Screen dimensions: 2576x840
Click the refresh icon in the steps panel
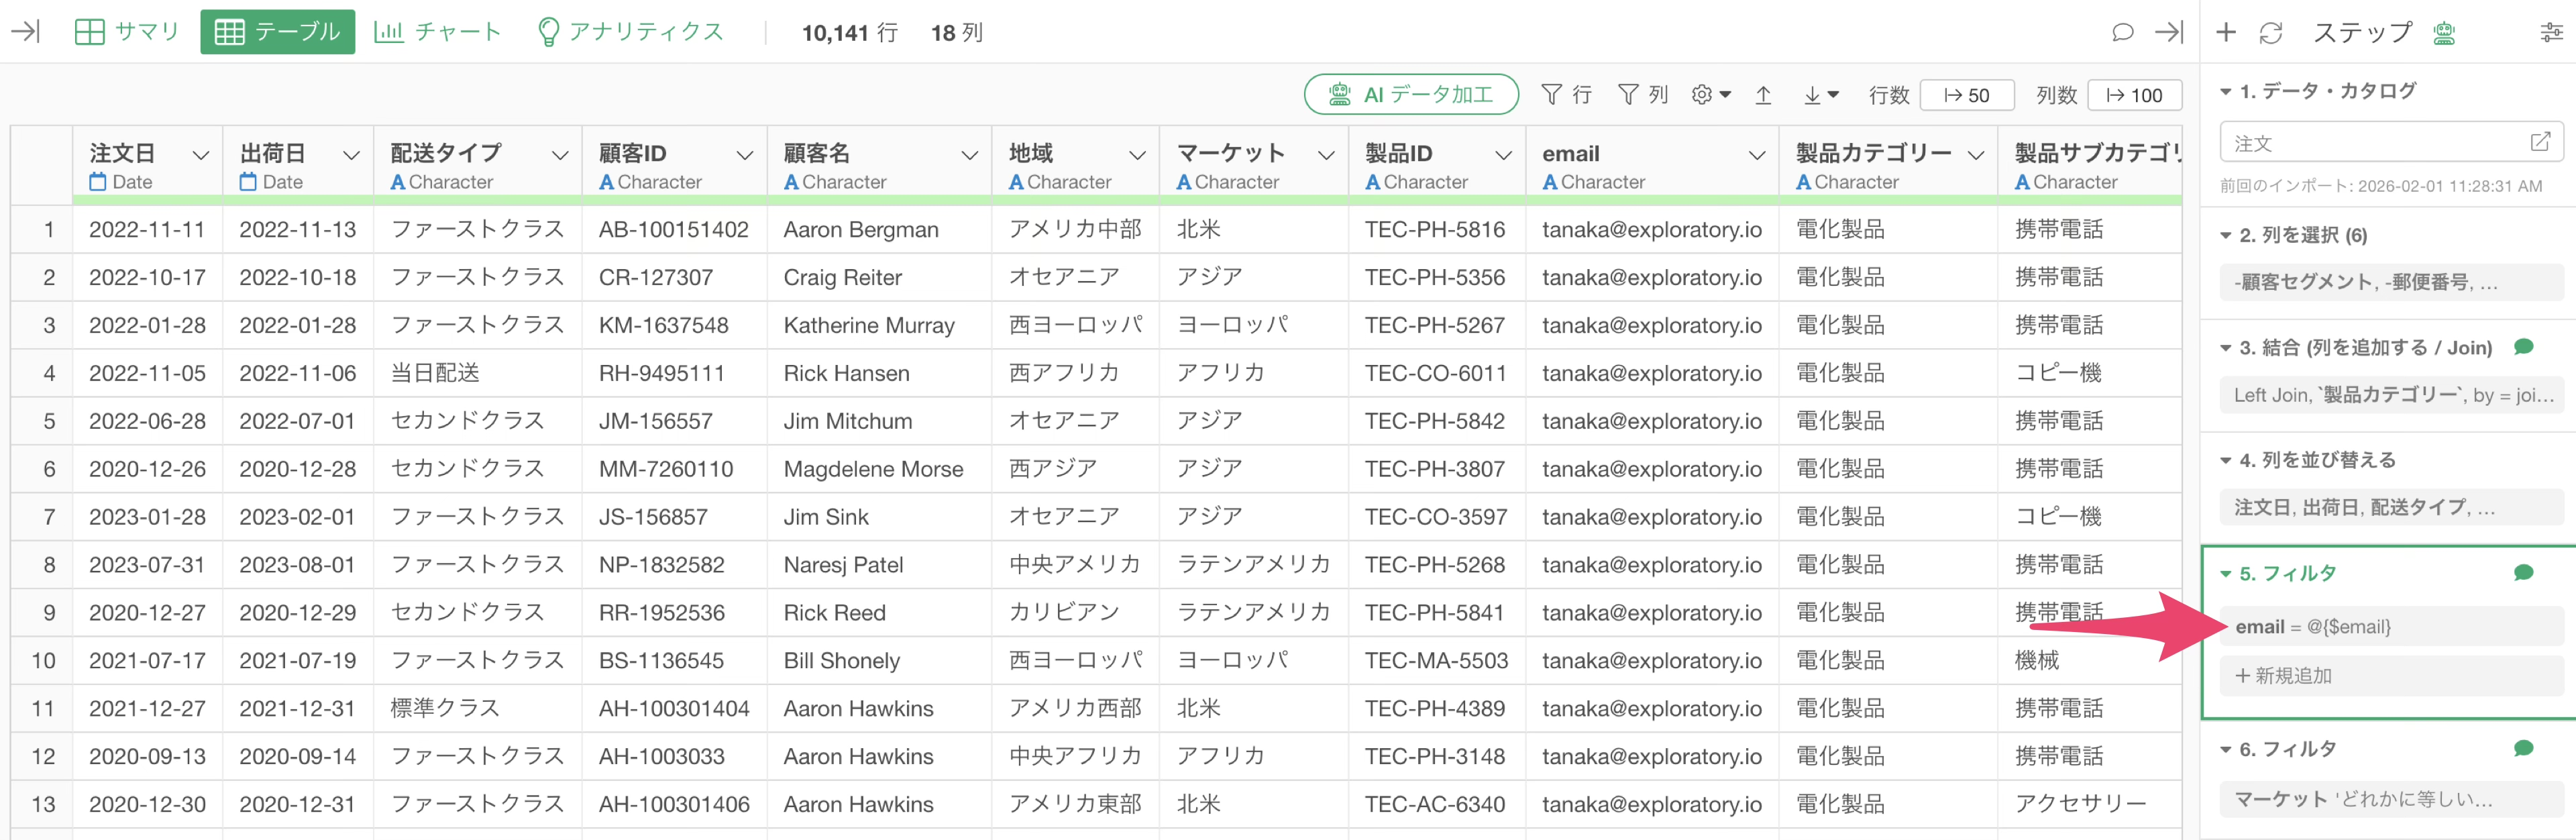[2270, 33]
